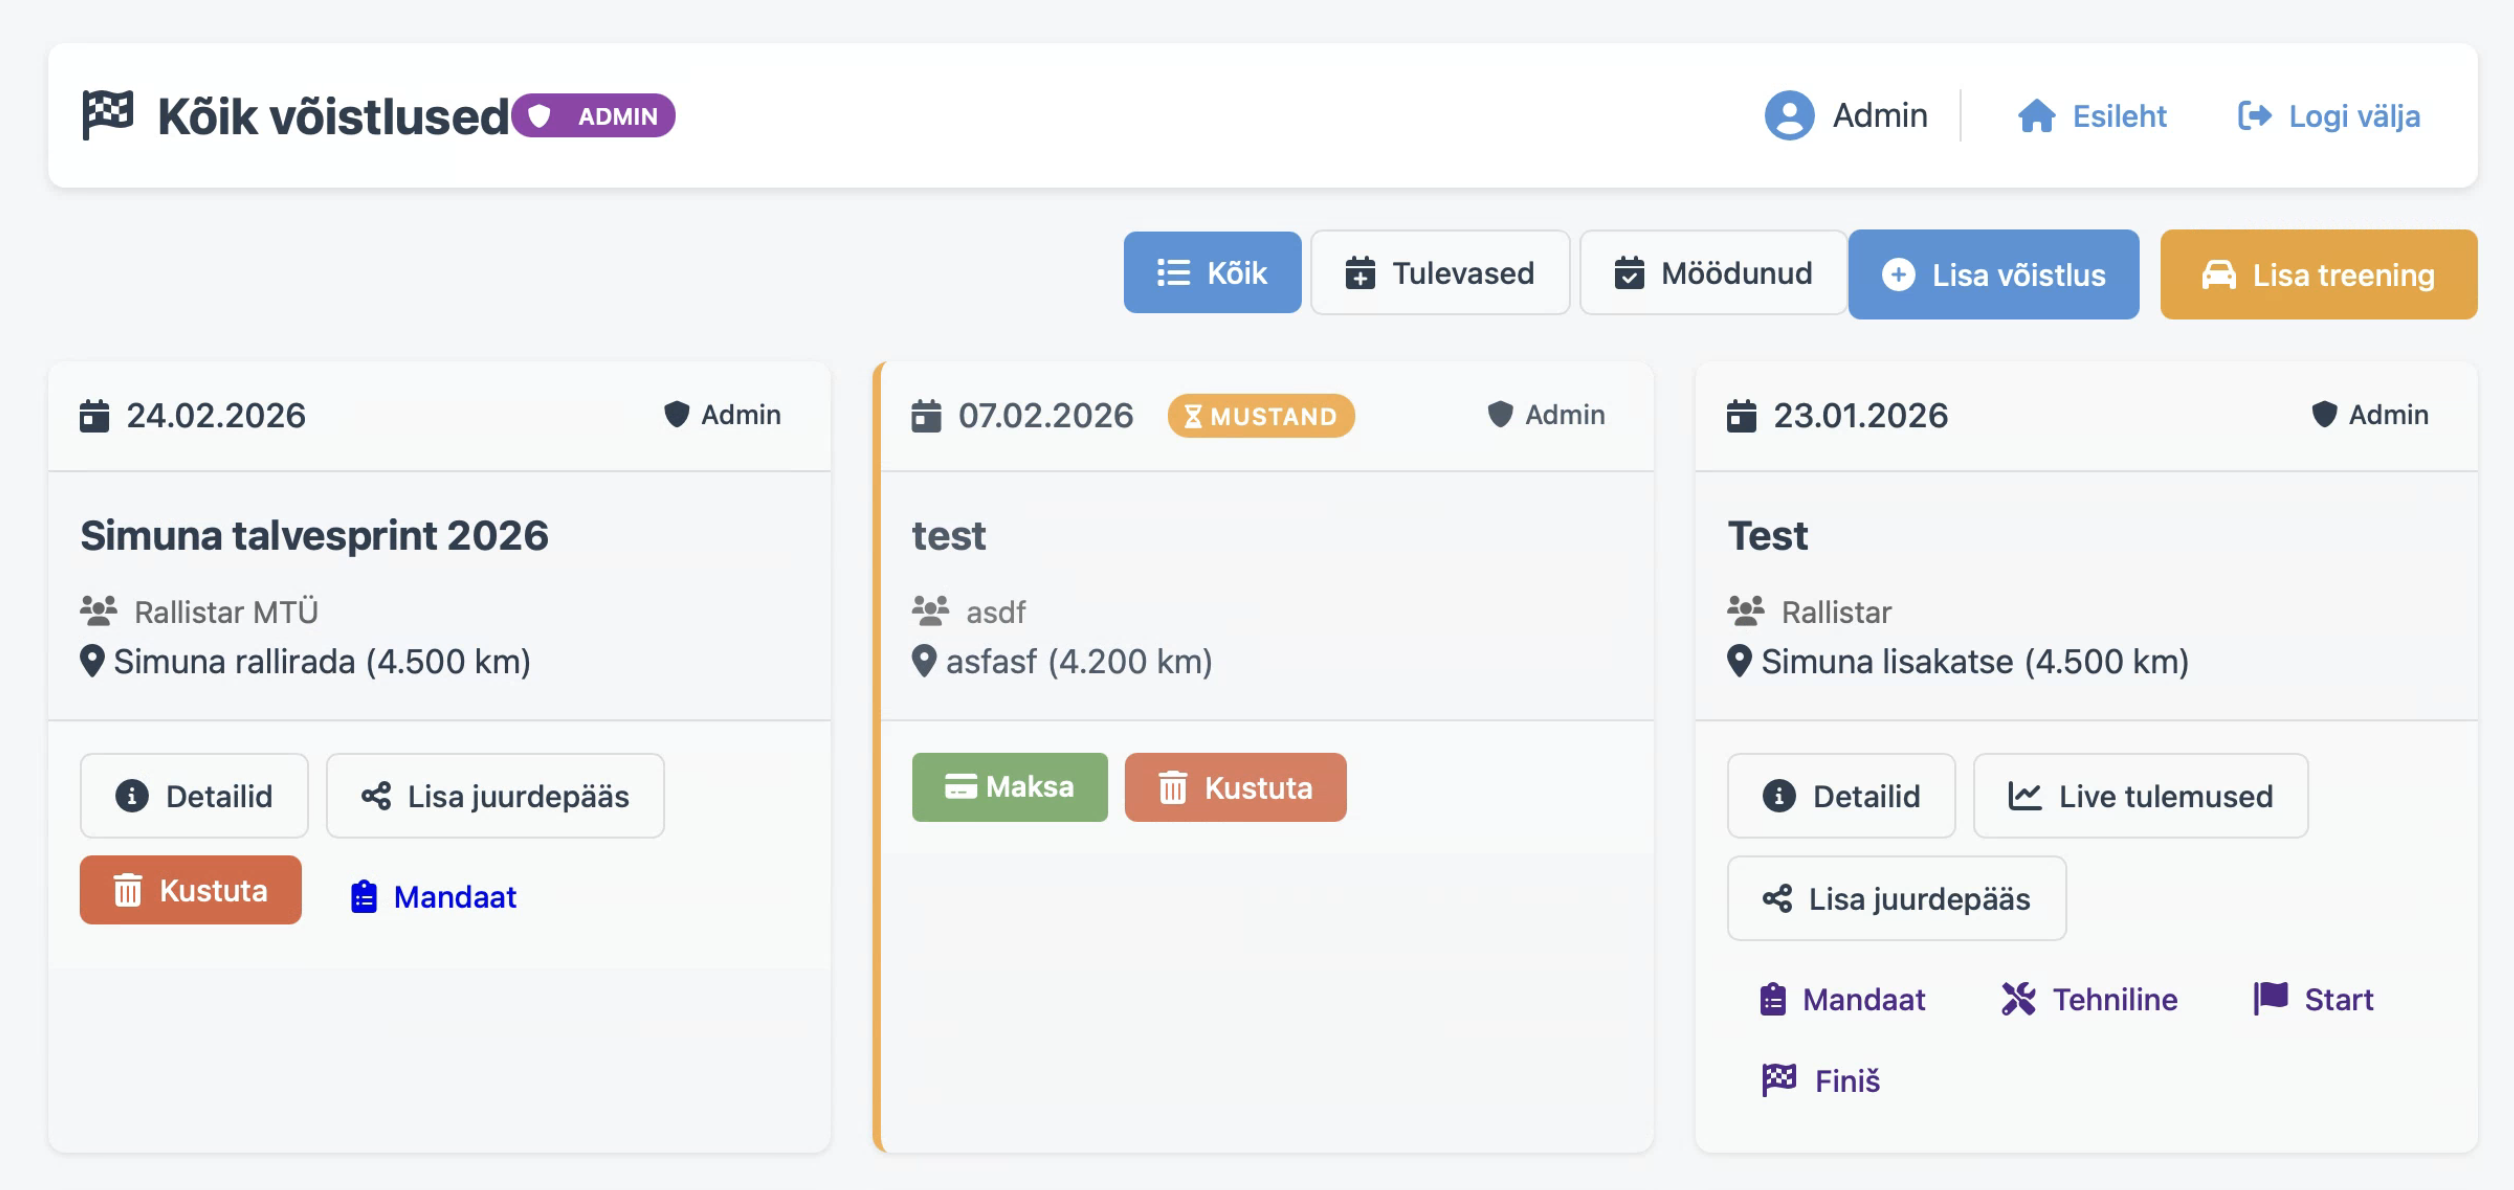Open Detailid for Simuna talvesprint 2026

(194, 796)
